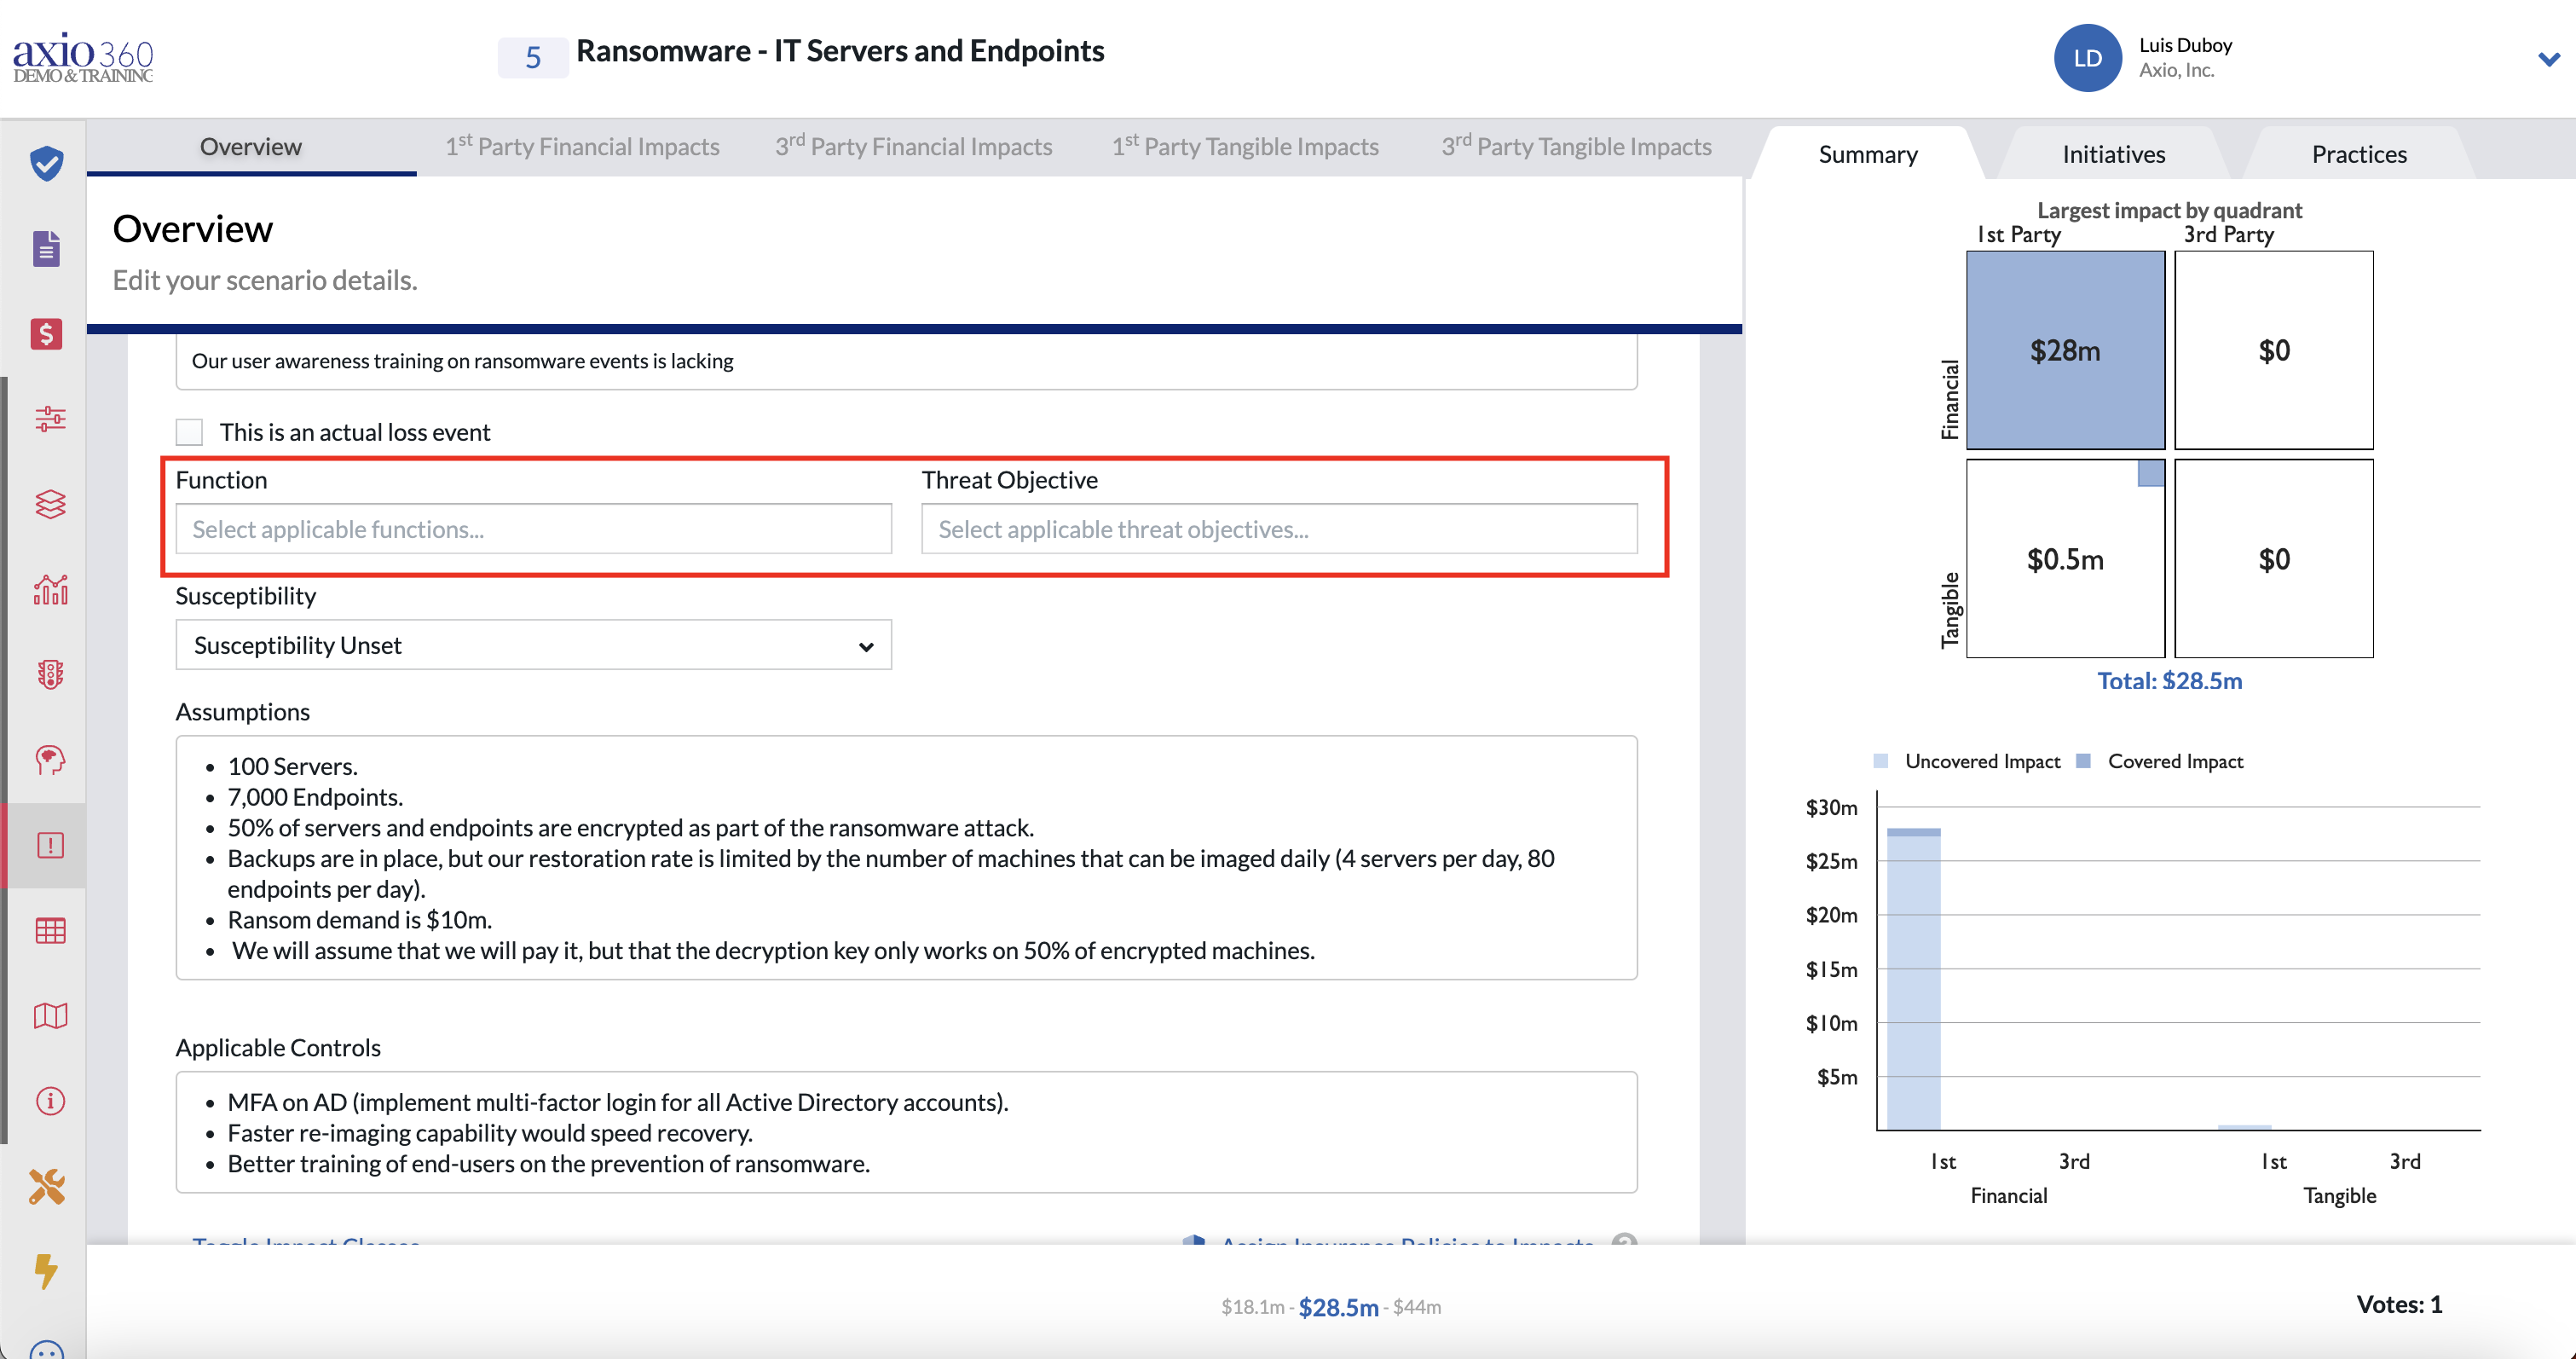Open the Practices panel tab
The width and height of the screenshot is (2576, 1359).
click(x=2359, y=154)
